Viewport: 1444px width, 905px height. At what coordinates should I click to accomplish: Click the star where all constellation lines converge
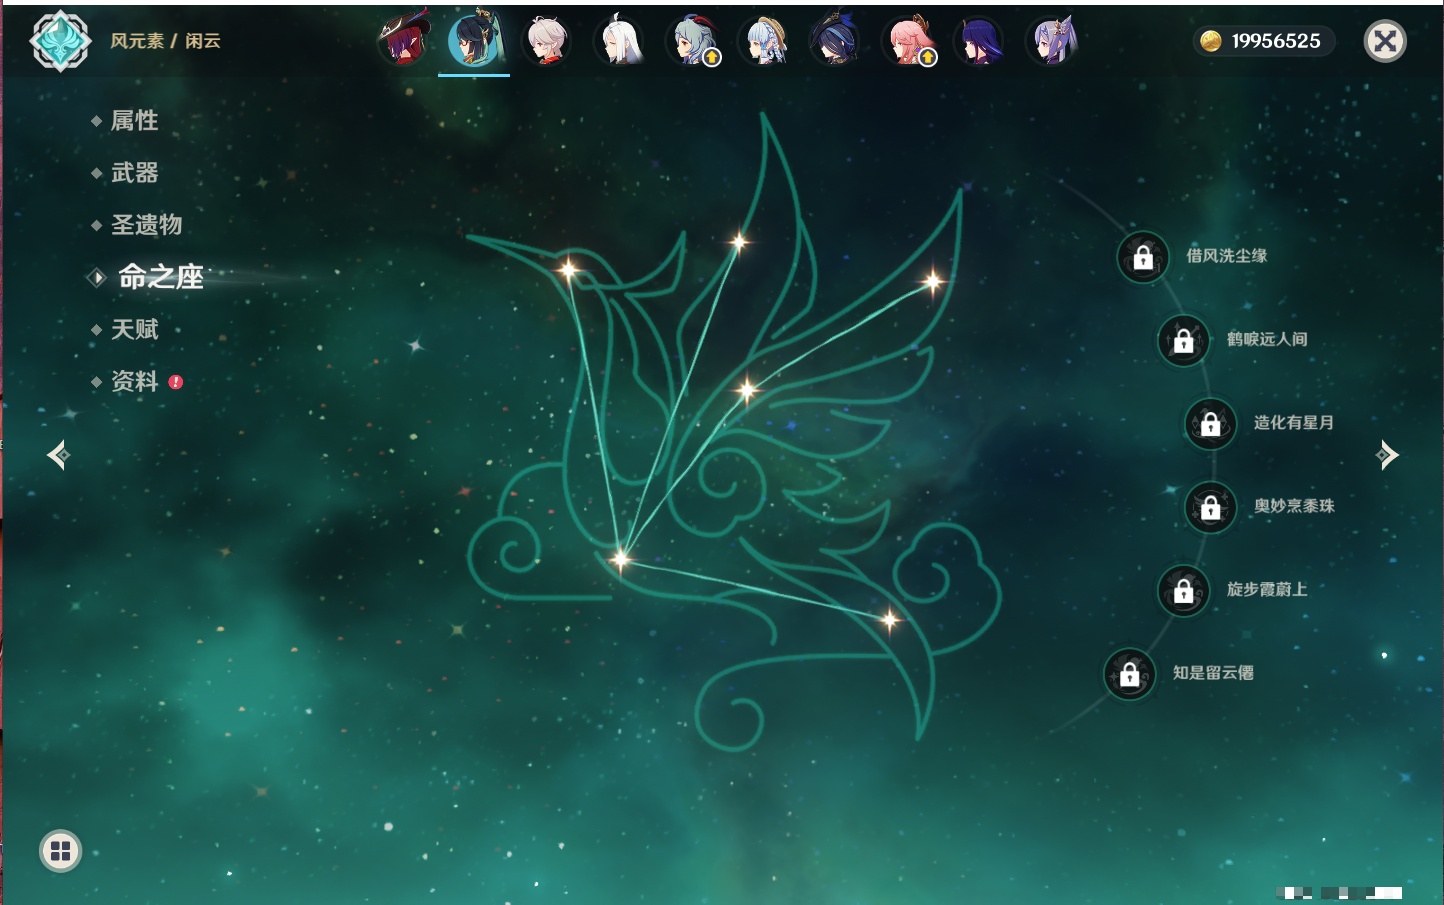(x=620, y=558)
